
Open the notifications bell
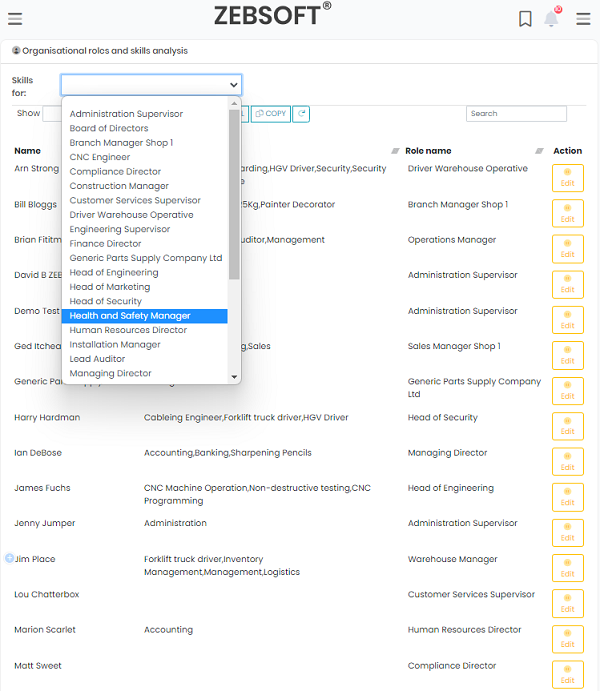pyautogui.click(x=552, y=18)
